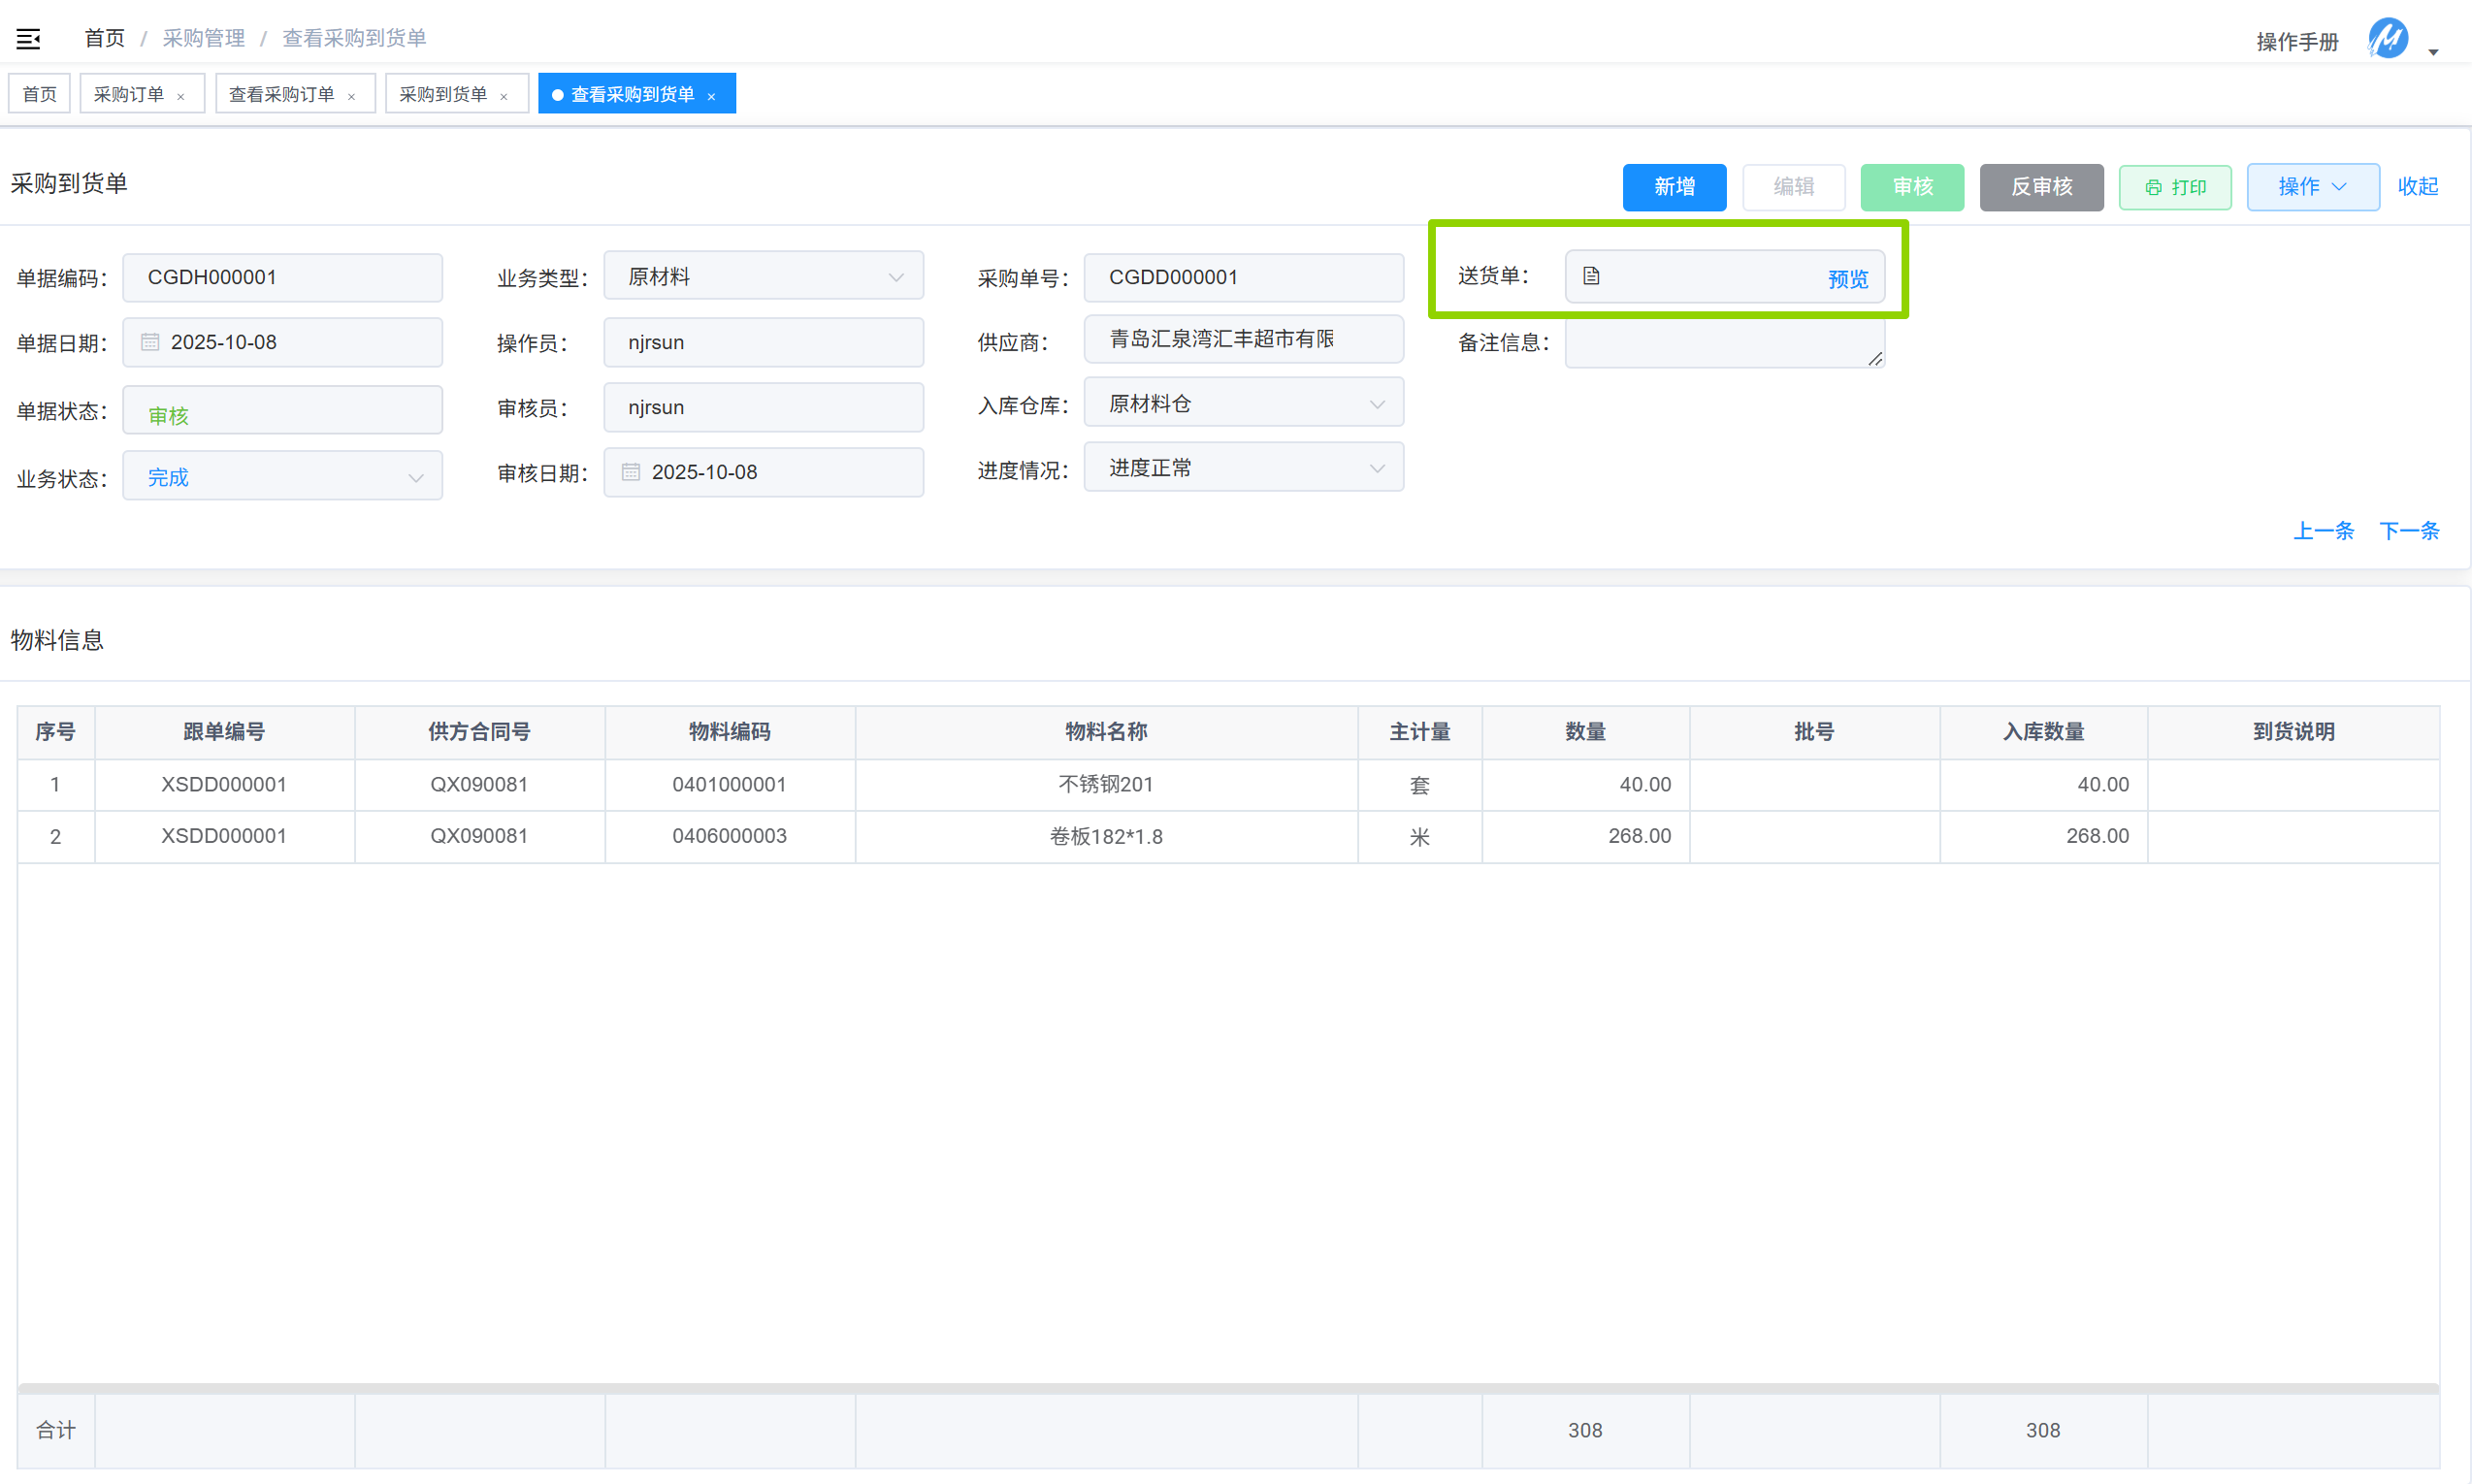Switch to the 首页 tab

pos(40,94)
